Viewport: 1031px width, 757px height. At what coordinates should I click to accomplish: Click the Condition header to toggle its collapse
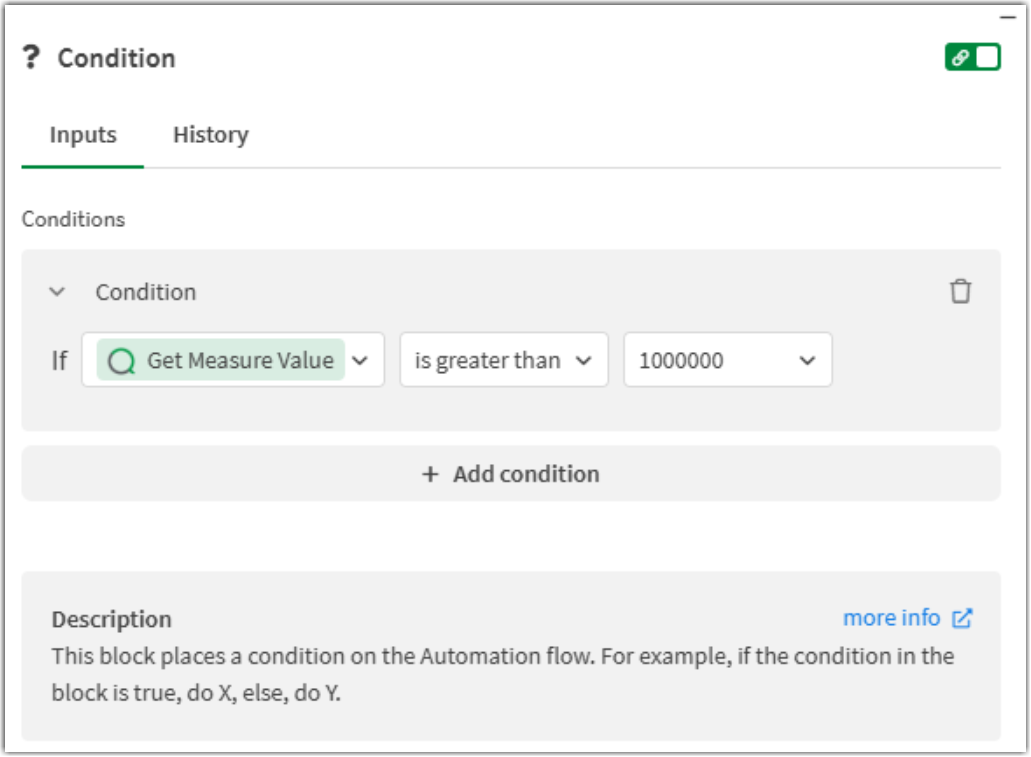(146, 291)
